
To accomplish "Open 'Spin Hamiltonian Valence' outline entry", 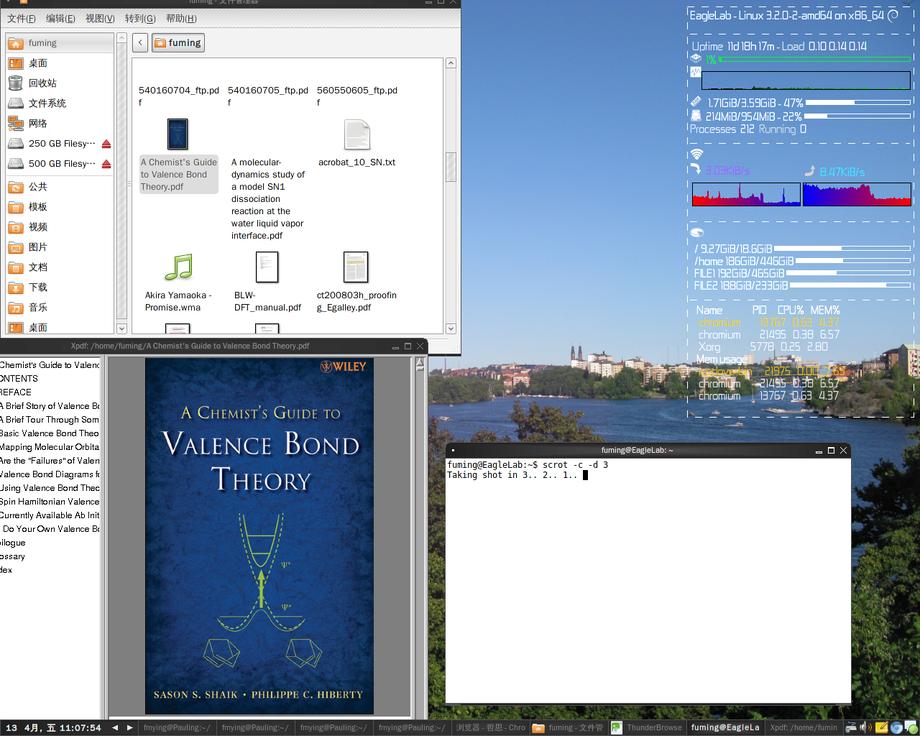I will coord(50,501).
